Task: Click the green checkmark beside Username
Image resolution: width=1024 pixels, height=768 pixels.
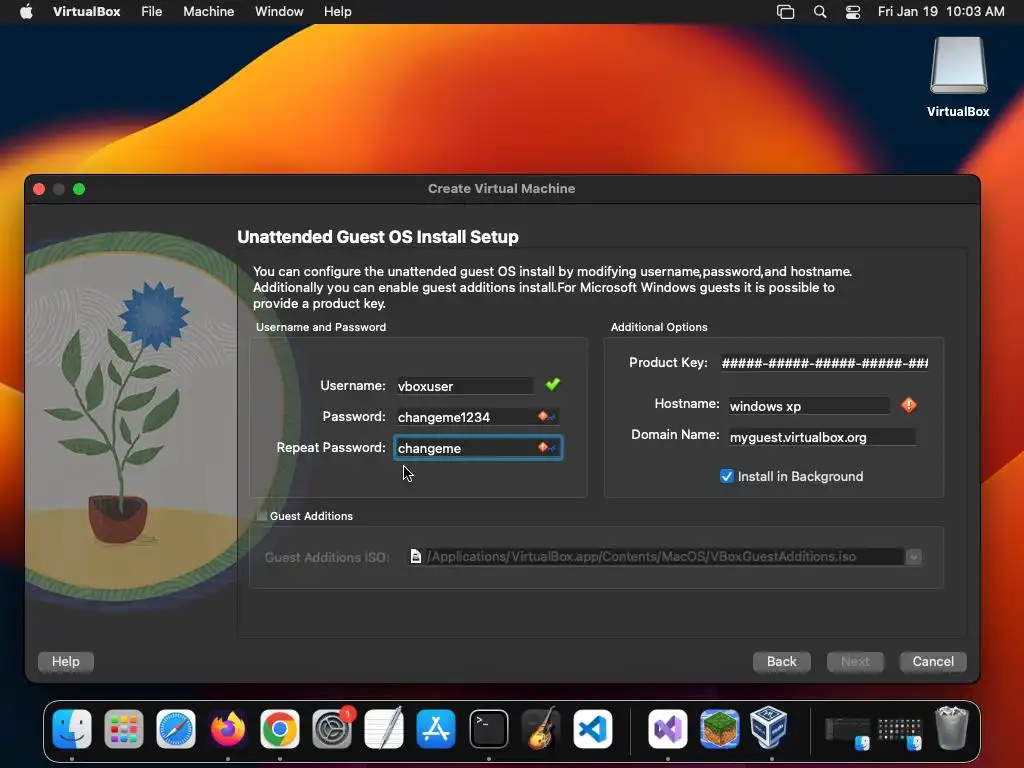Action: tap(552, 385)
